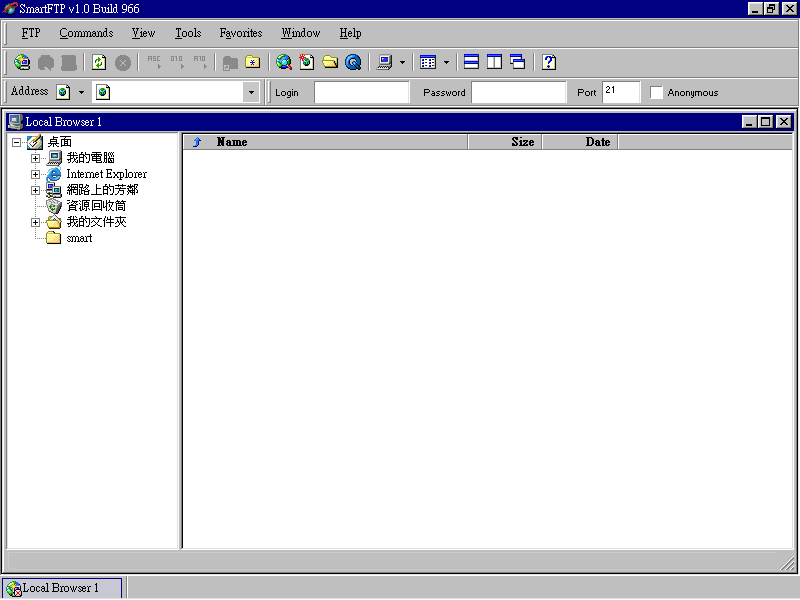Image resolution: width=800 pixels, height=600 pixels.
Task: Open the FTP menu
Action: tap(31, 33)
